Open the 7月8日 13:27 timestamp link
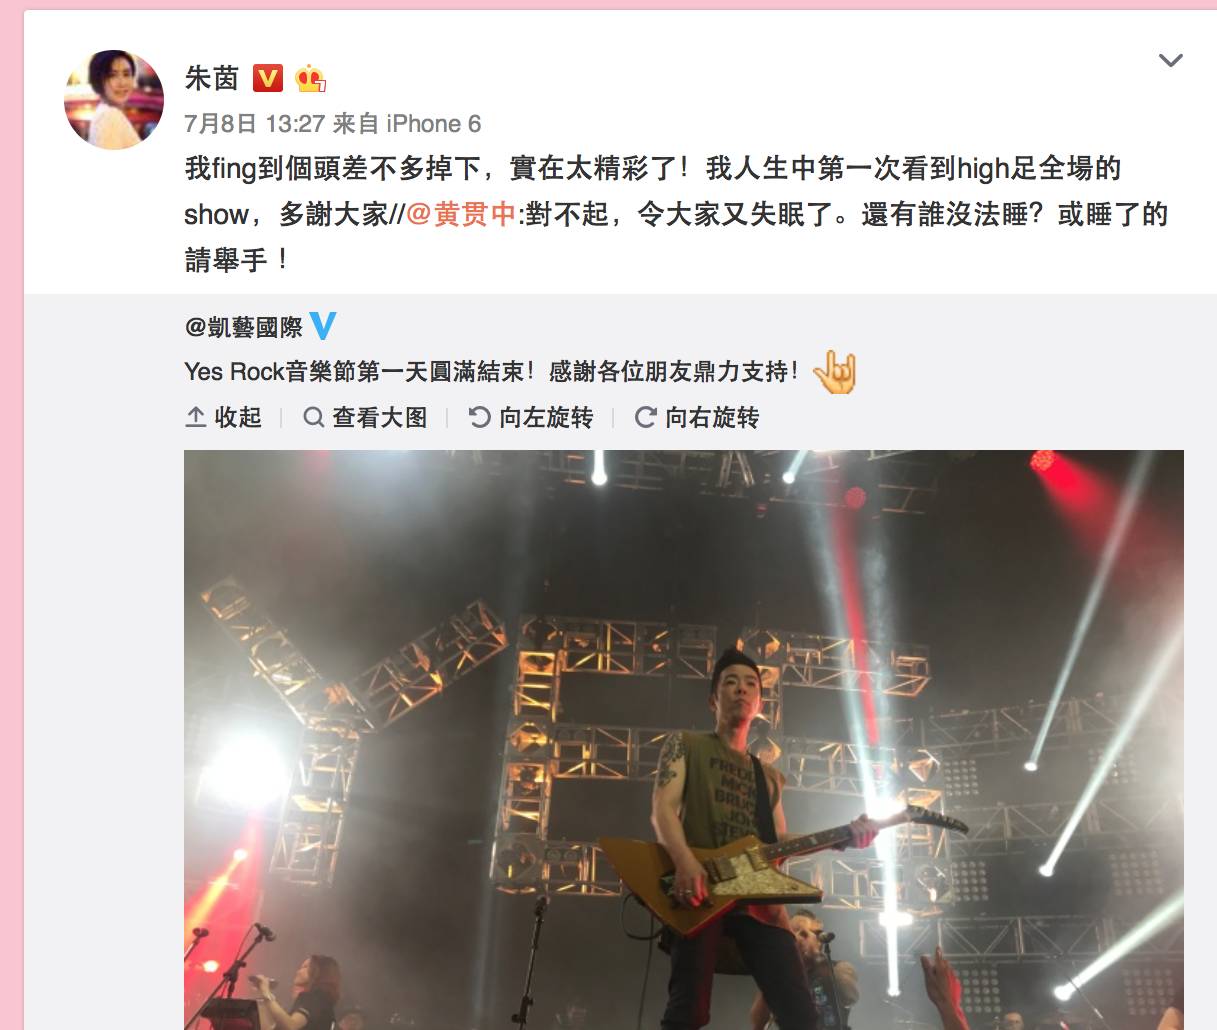Viewport: 1217px width, 1030px height. pyautogui.click(x=255, y=124)
